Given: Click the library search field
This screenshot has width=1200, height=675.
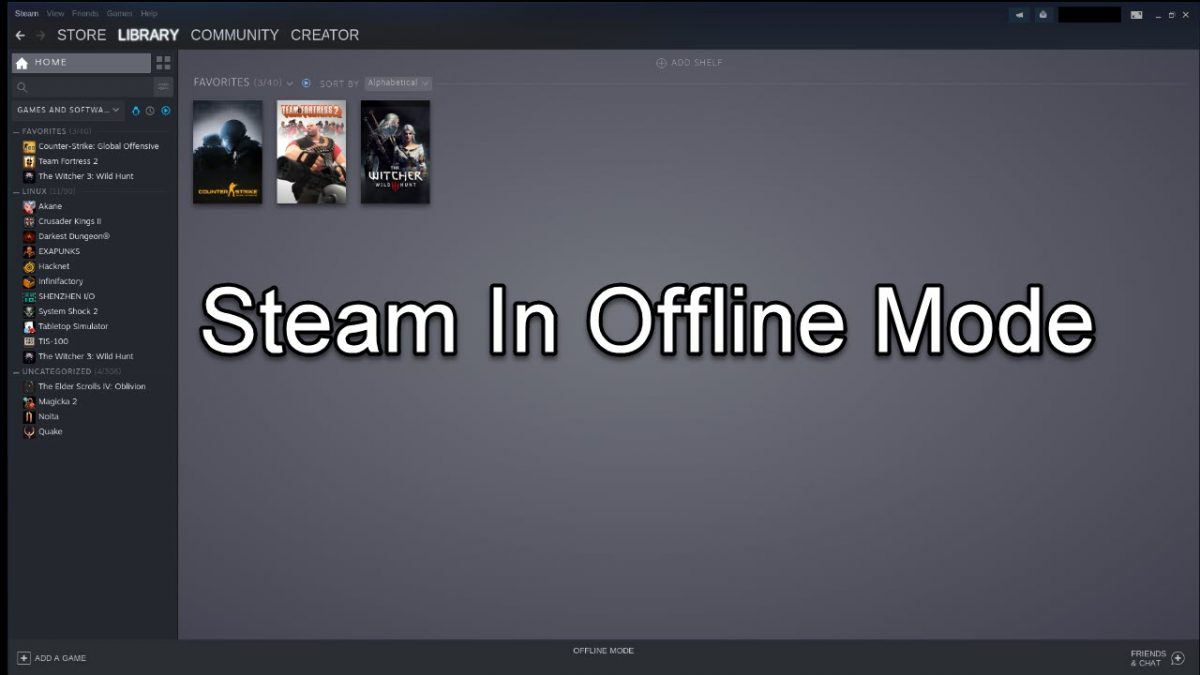Looking at the screenshot, I should click(x=81, y=87).
